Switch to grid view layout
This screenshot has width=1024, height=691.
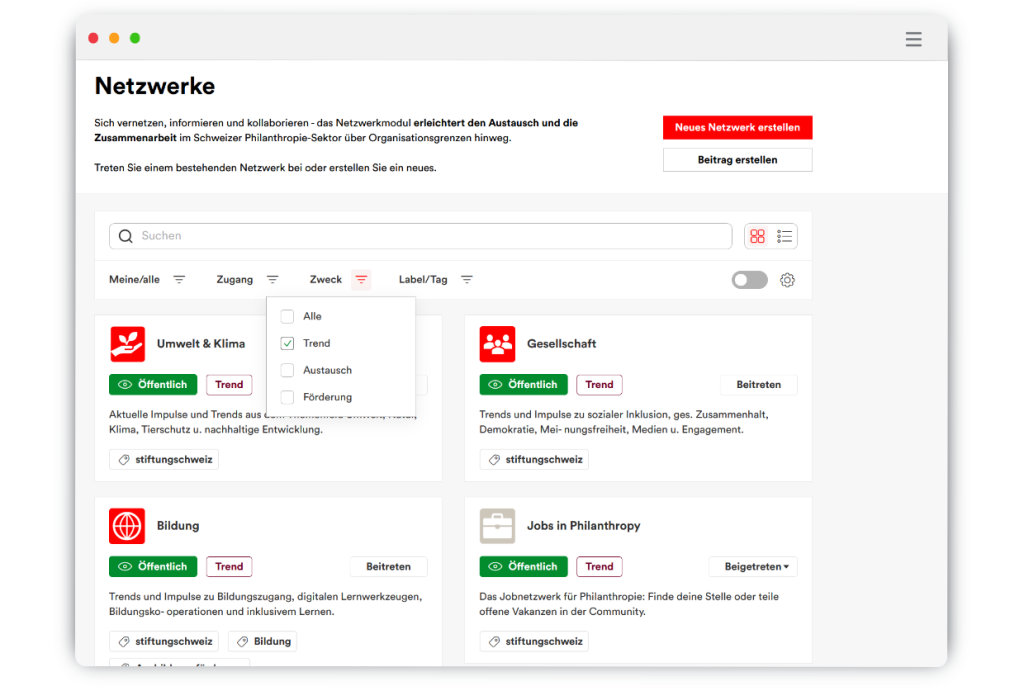pos(757,236)
